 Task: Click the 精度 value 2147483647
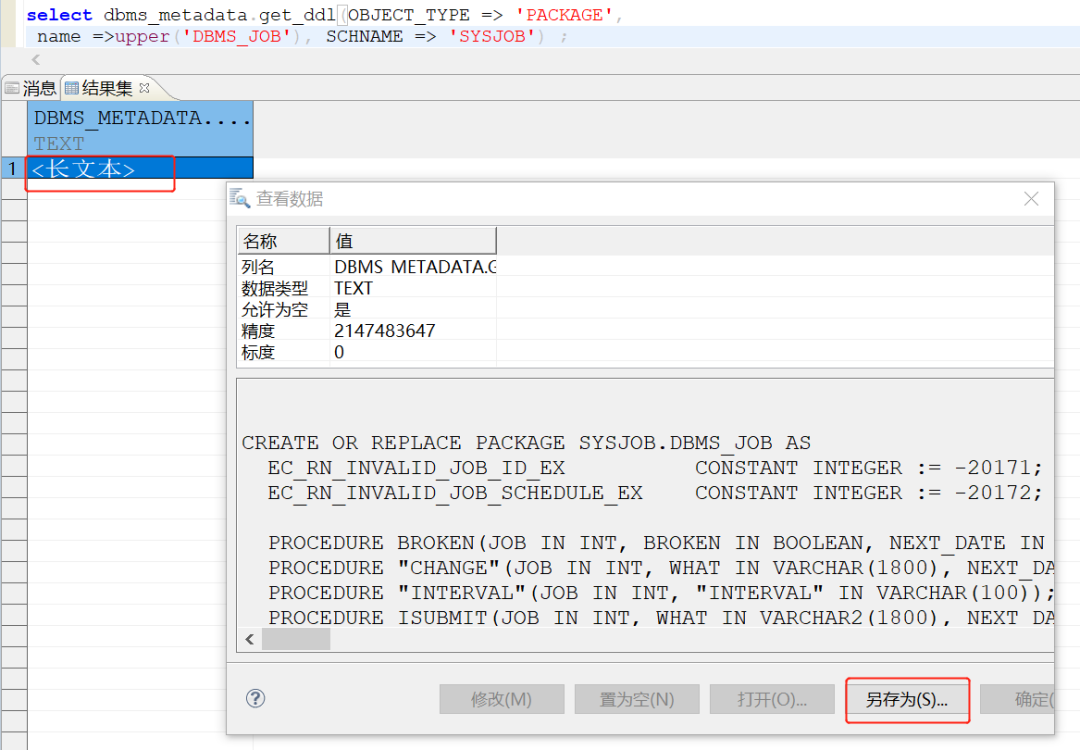click(x=384, y=331)
